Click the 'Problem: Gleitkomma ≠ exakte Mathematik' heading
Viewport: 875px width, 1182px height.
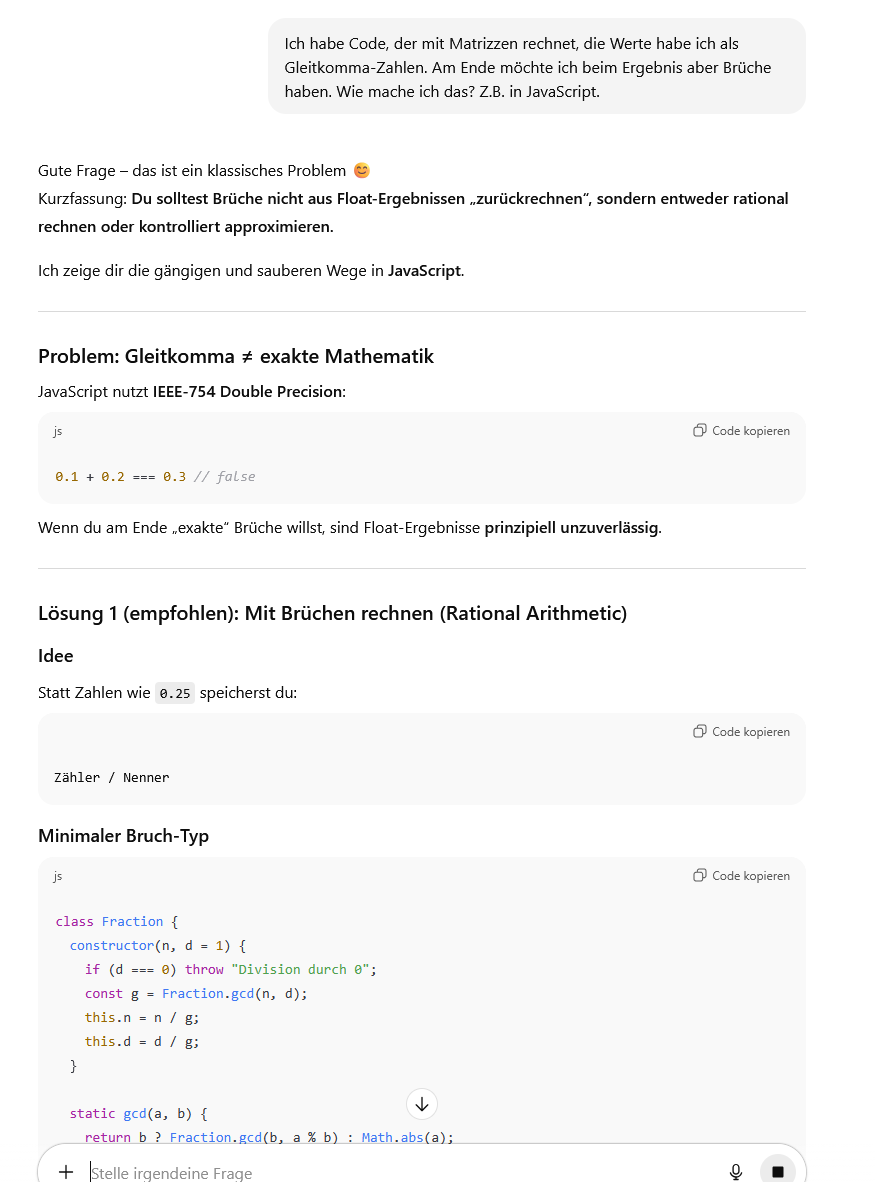[x=236, y=357]
